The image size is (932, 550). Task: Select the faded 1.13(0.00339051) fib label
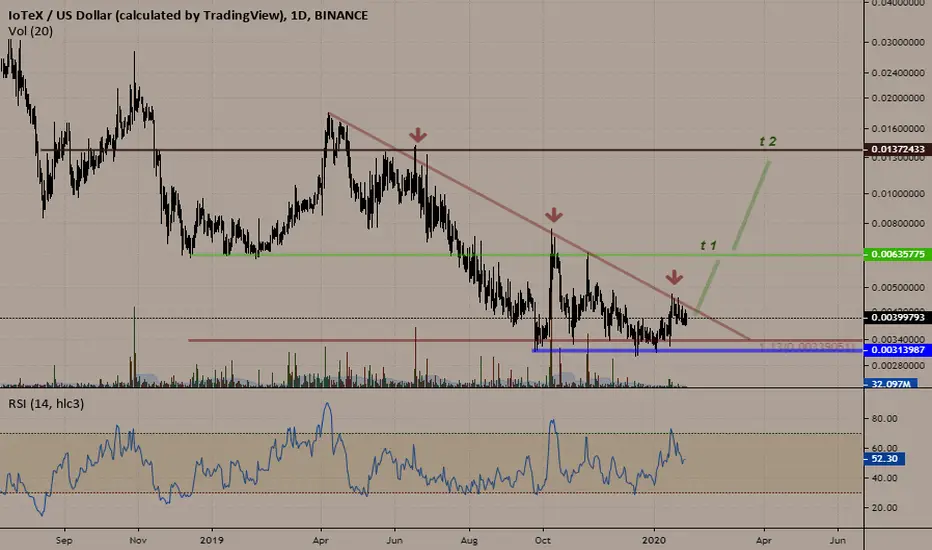(807, 347)
